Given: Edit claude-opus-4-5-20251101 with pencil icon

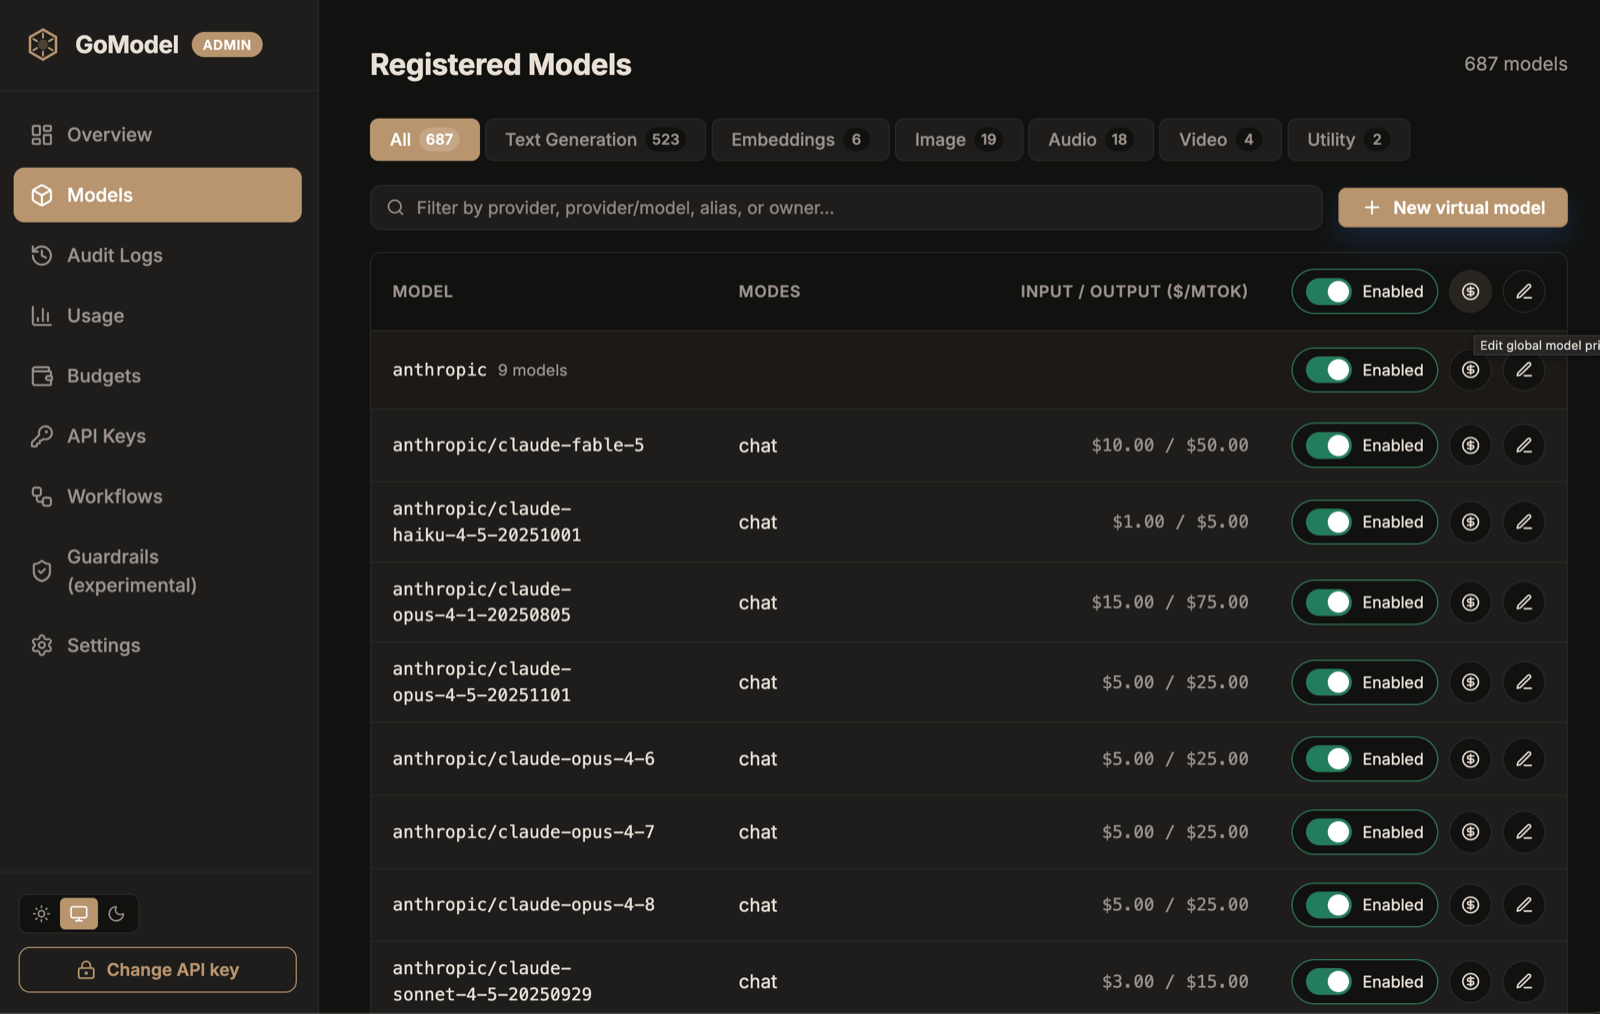Looking at the screenshot, I should click(1524, 682).
